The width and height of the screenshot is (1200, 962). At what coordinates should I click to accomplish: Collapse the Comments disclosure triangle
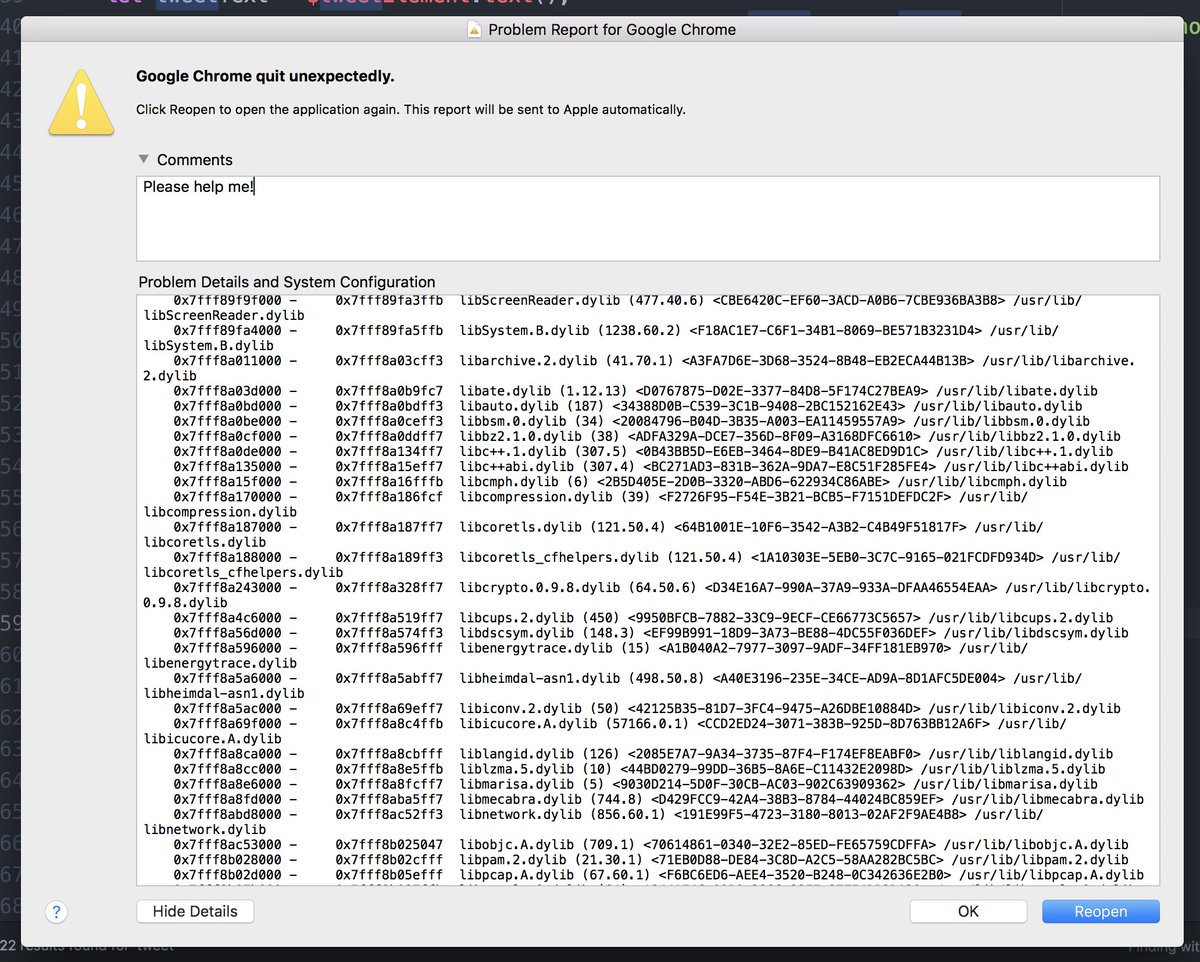pyautogui.click(x=144, y=159)
